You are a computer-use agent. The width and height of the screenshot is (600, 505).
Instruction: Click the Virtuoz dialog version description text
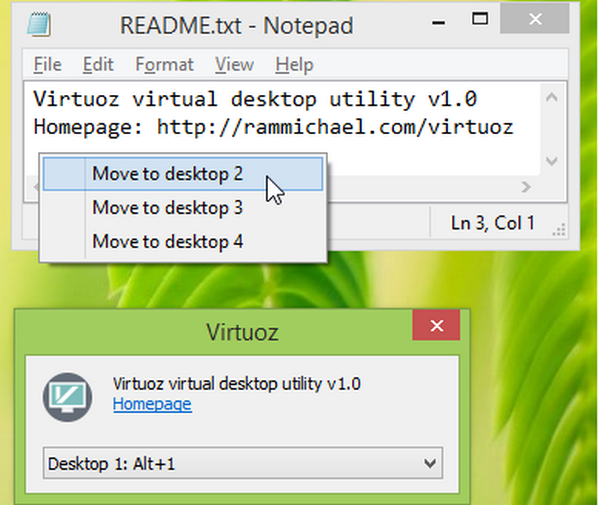236,383
